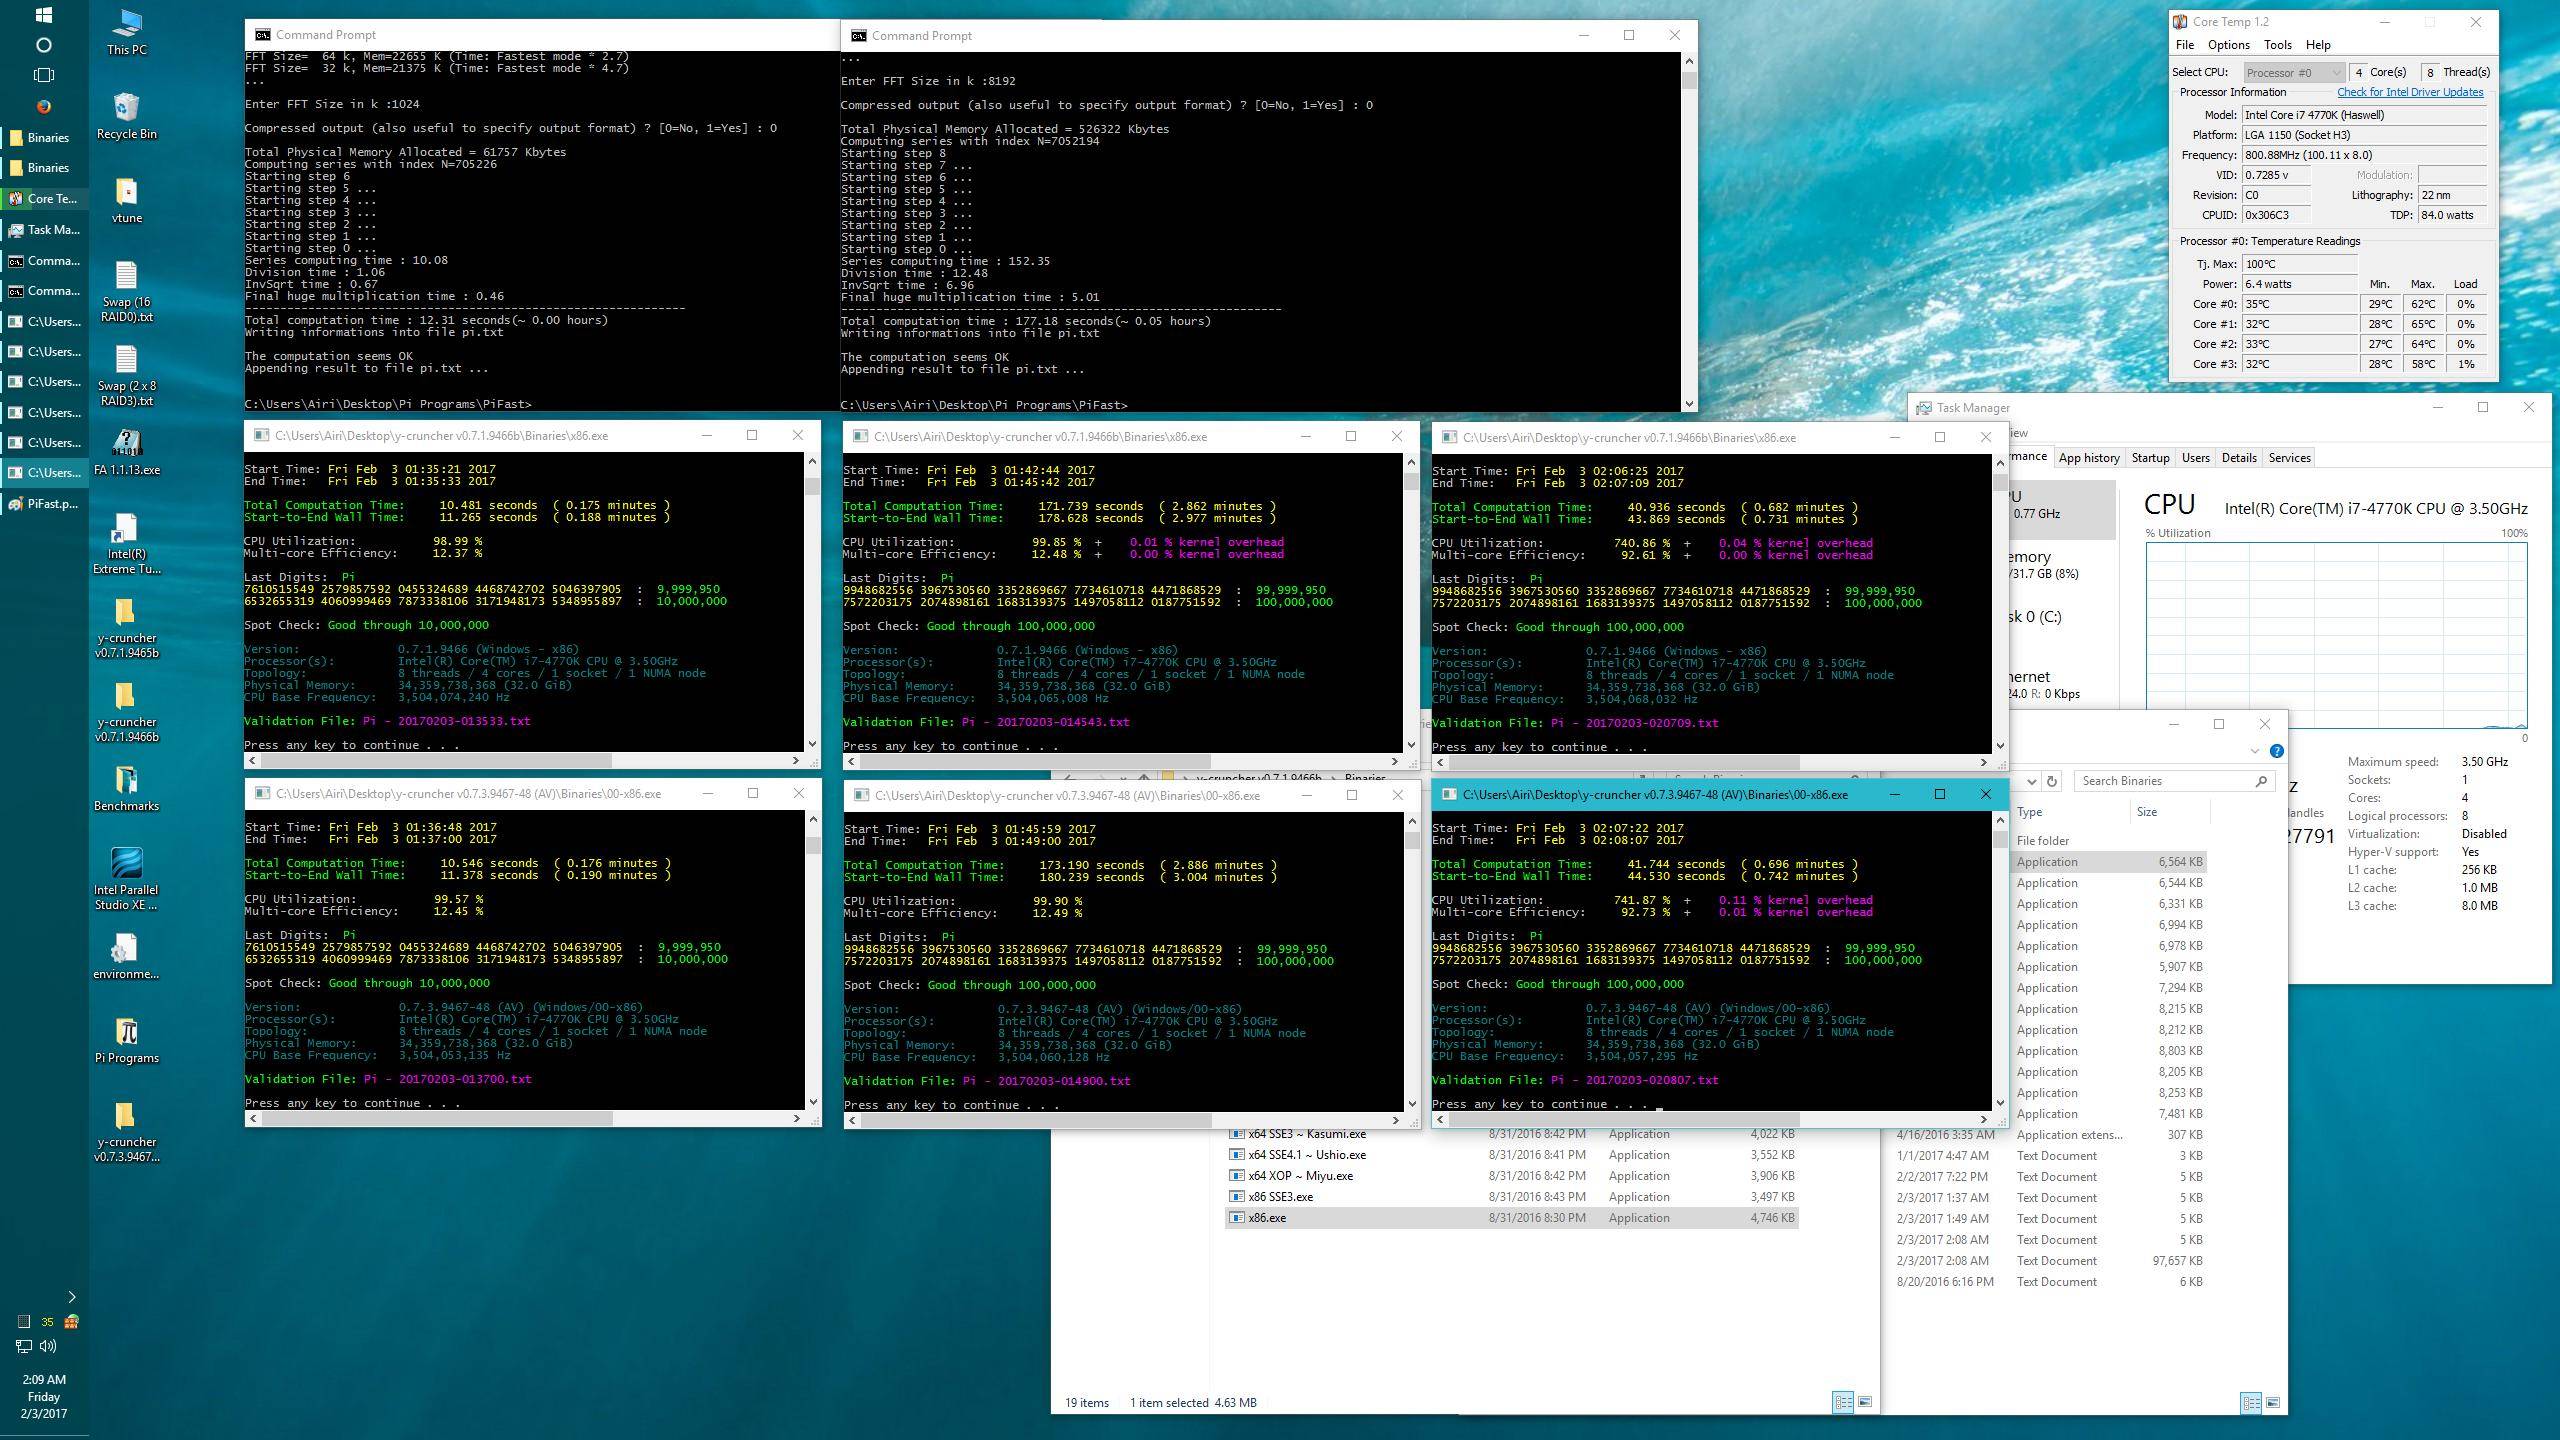Viewport: 2560px width, 1440px height.
Task: Switch to PiFast paint taskbar item
Action: click(x=44, y=503)
